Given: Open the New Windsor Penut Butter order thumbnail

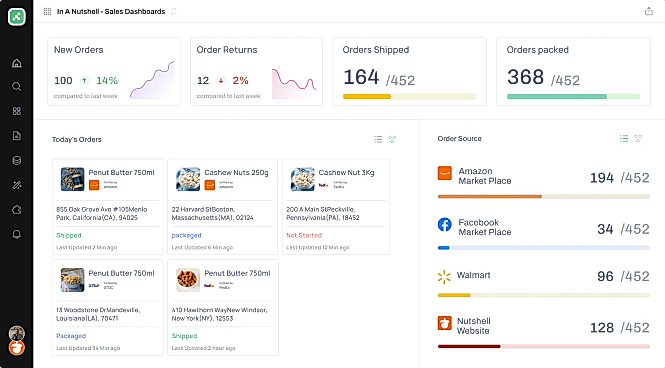Looking at the screenshot, I should pos(188,280).
